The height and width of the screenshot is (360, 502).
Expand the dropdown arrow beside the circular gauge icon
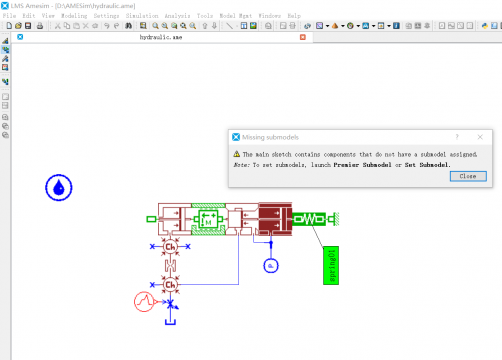point(358,26)
